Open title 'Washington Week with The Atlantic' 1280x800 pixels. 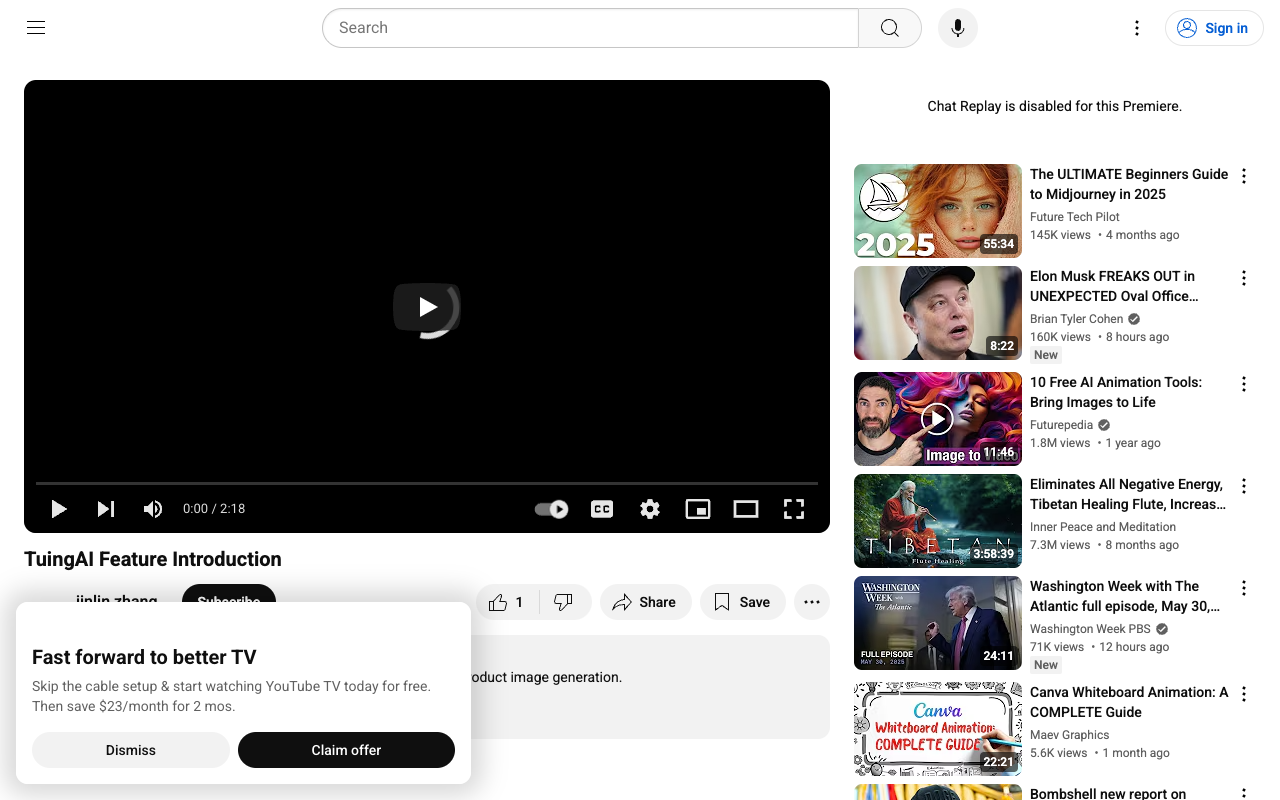[1125, 596]
